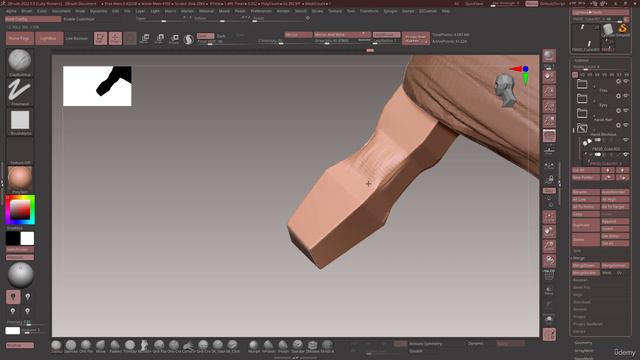The width and height of the screenshot is (640, 360).
Task: Open the Alpha menu
Action: pos(11,11)
